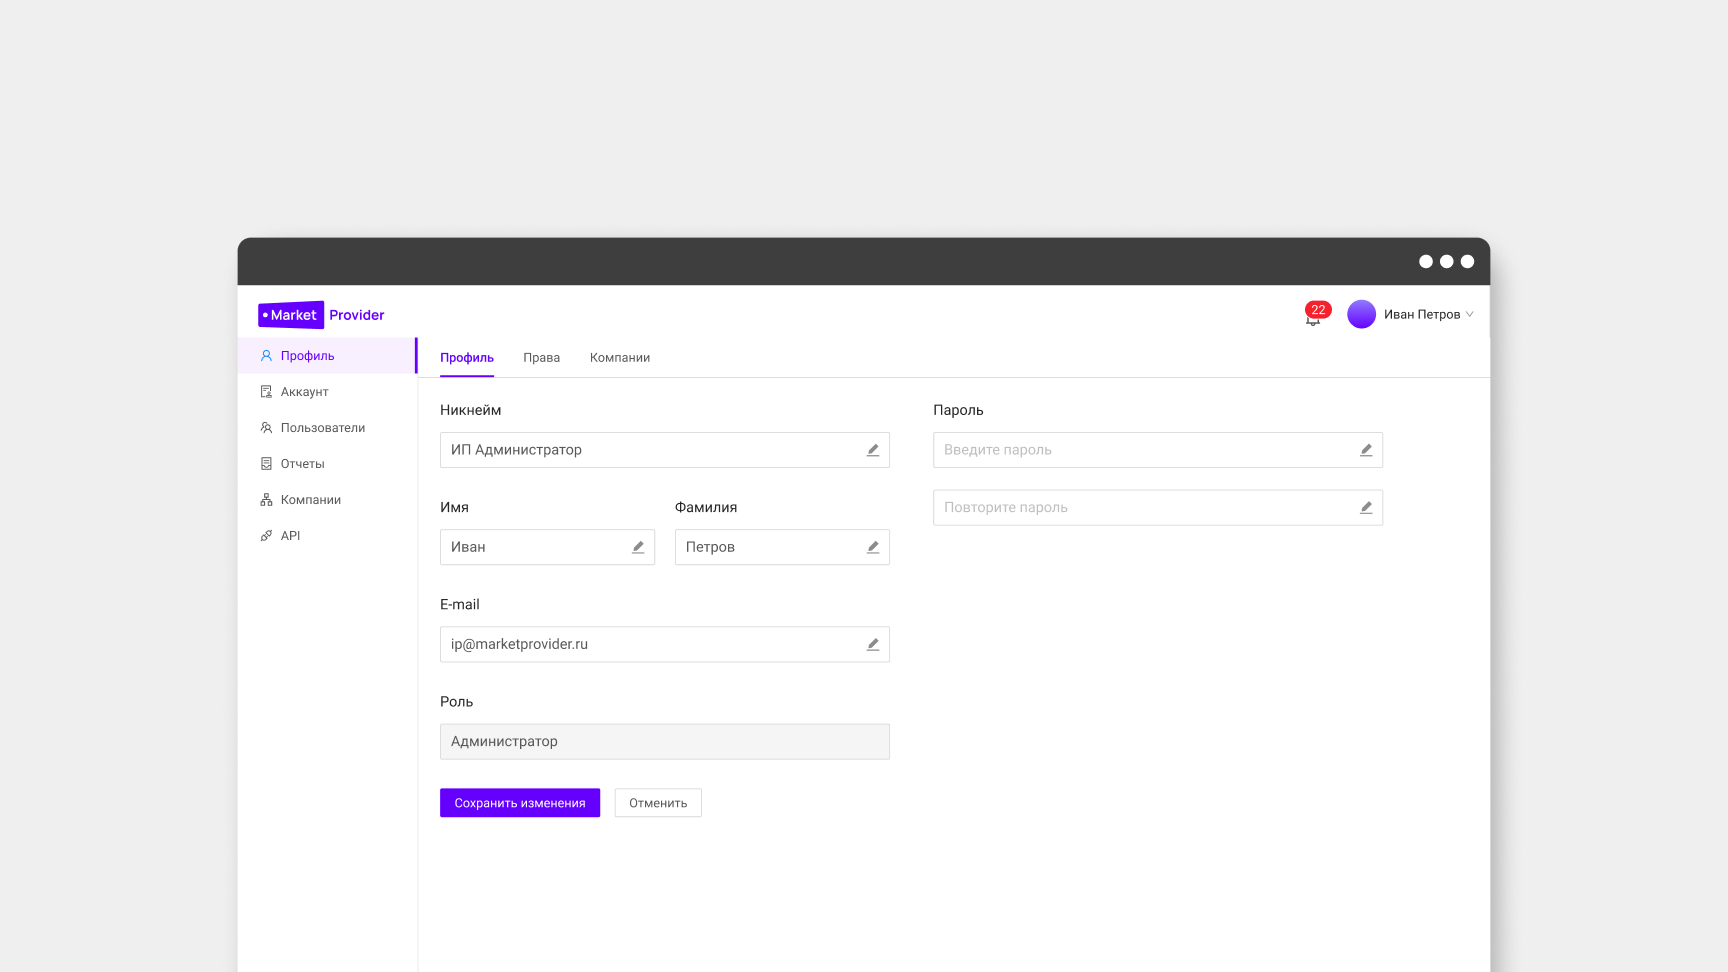Click the edit pencil in Никнейм field
Image resolution: width=1728 pixels, height=972 pixels.
(x=873, y=450)
